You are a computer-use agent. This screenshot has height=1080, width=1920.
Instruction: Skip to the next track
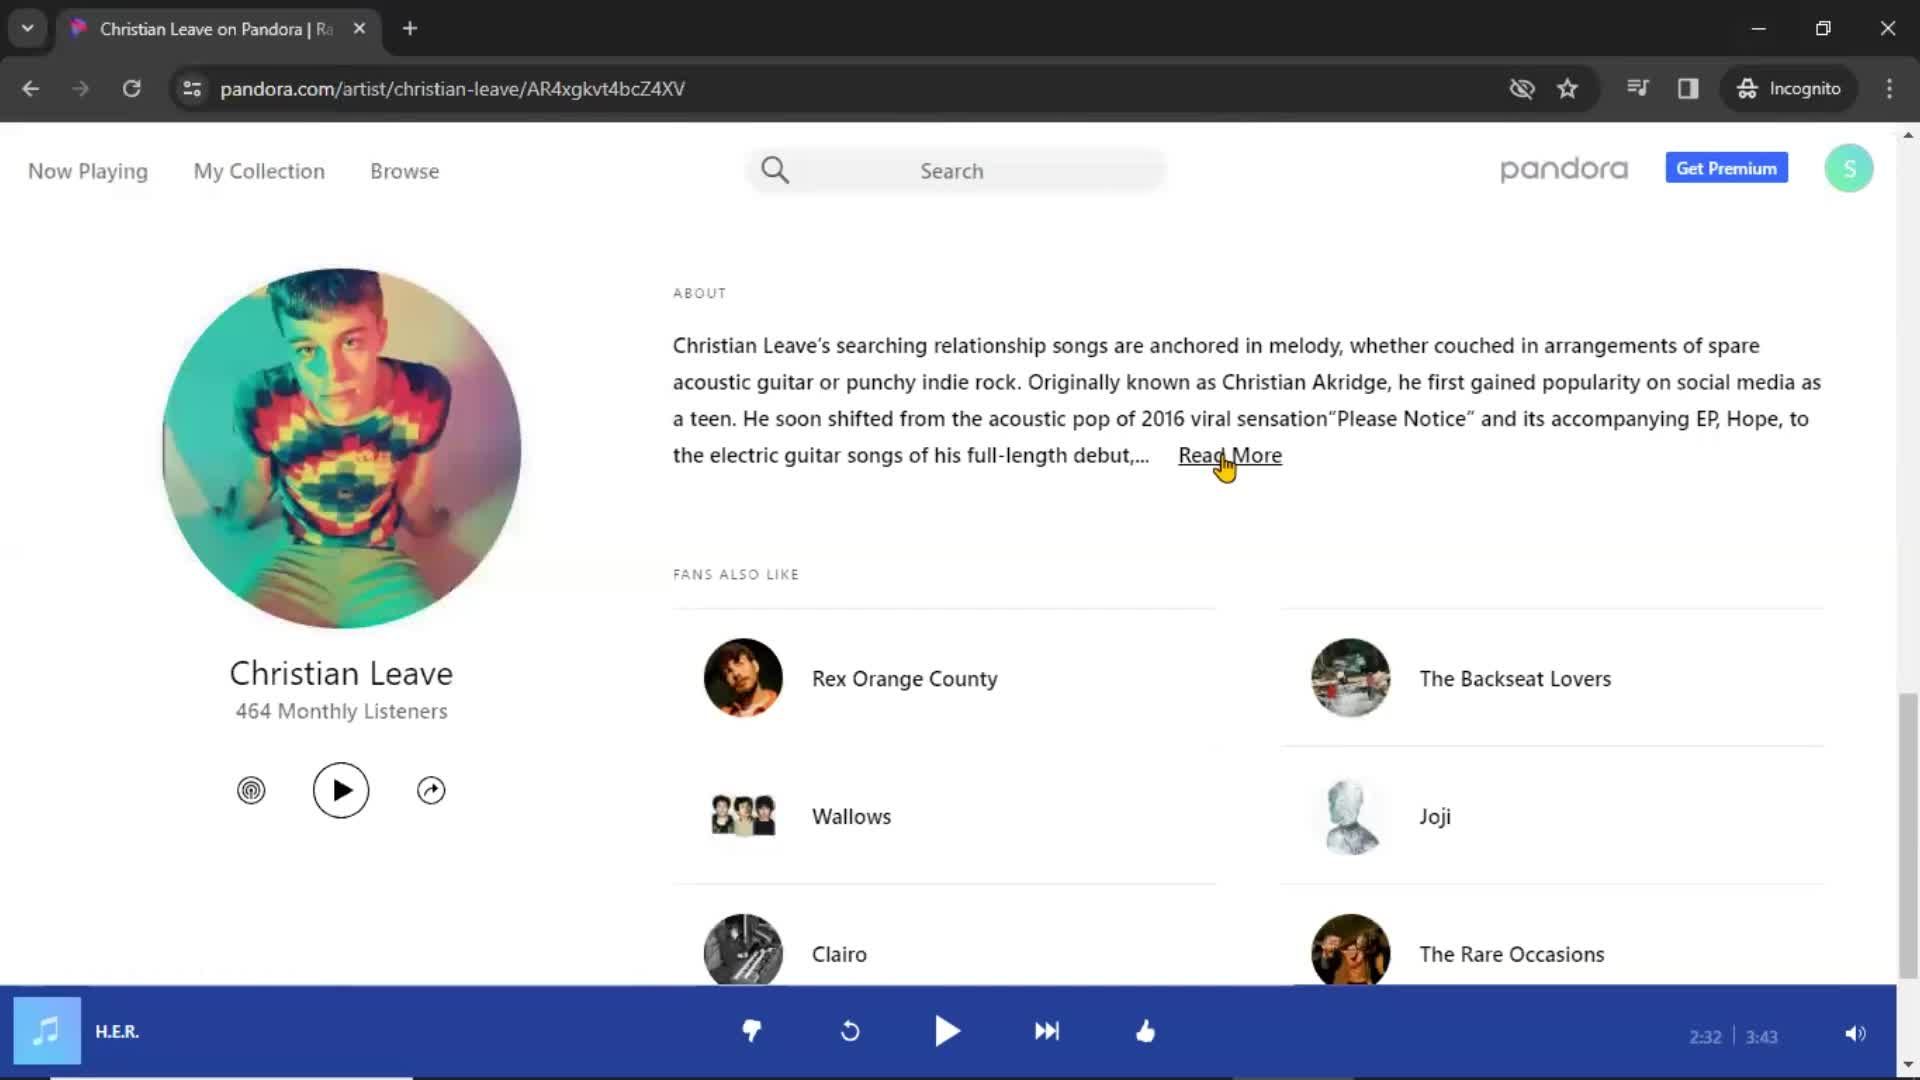(x=1047, y=1031)
